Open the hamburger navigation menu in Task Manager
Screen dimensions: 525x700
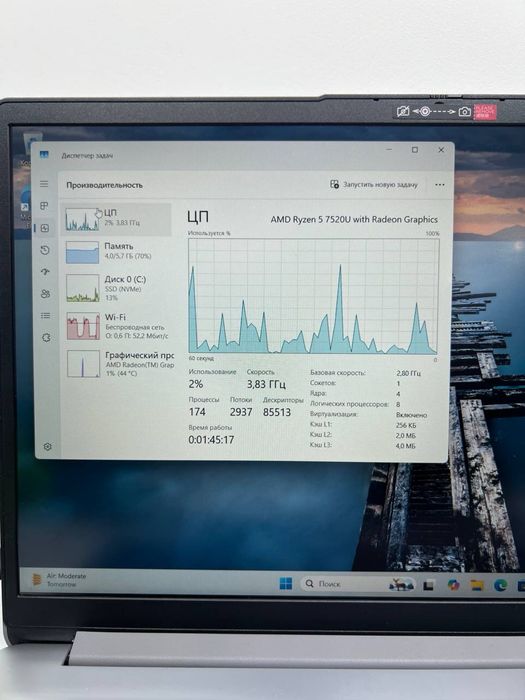pyautogui.click(x=44, y=184)
